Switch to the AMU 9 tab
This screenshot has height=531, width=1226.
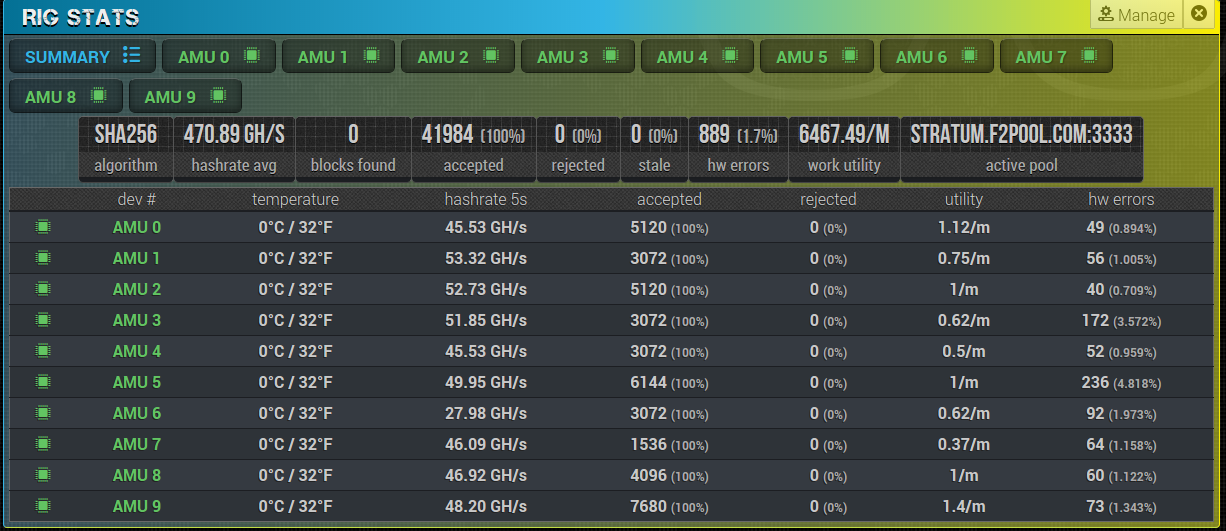(x=185, y=97)
